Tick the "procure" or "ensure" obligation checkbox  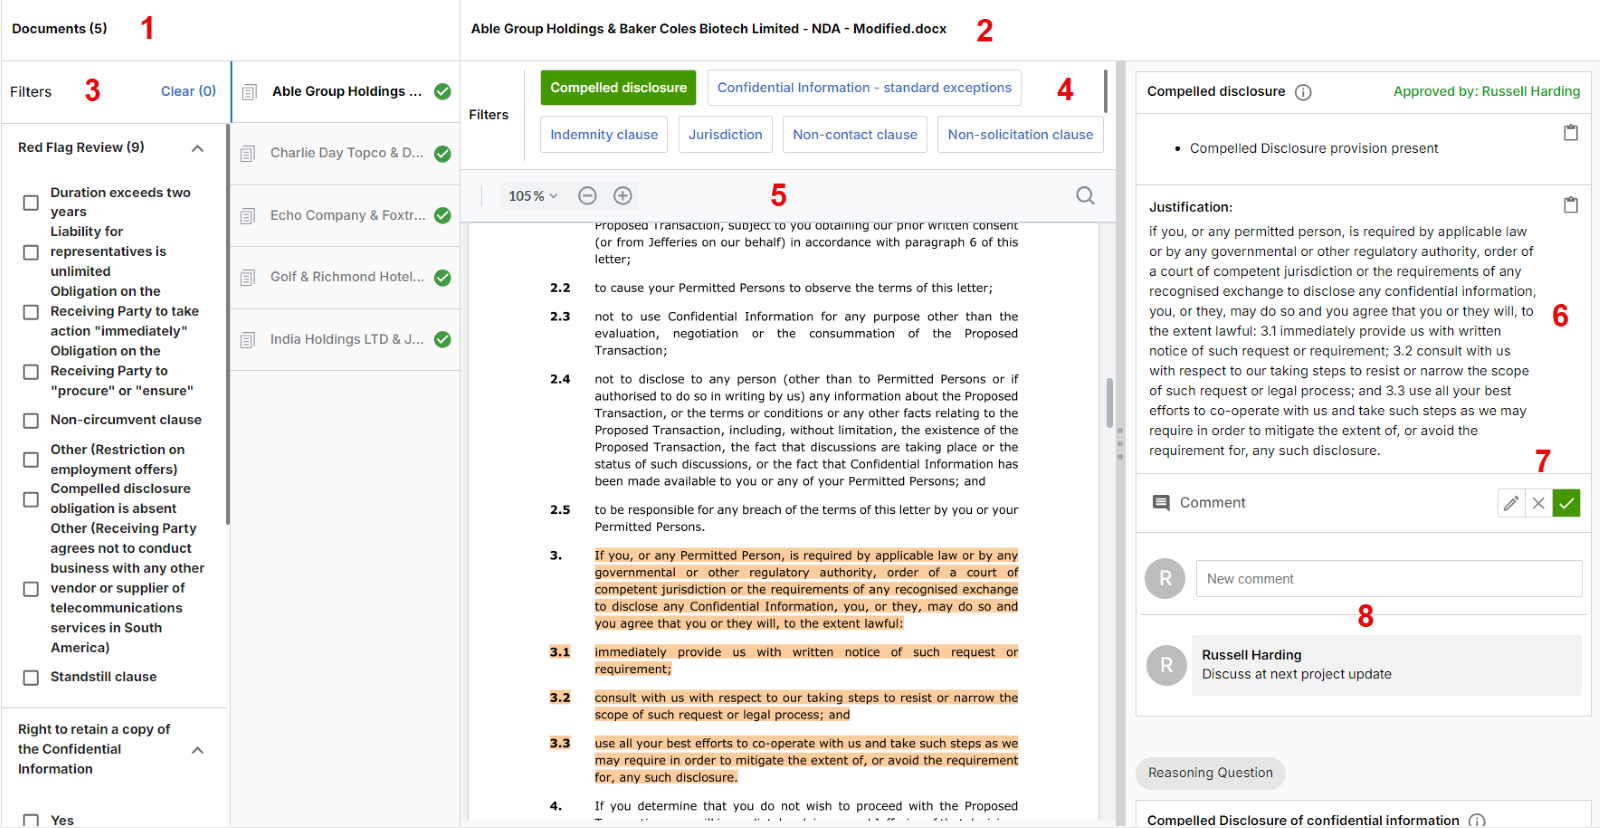(x=31, y=372)
